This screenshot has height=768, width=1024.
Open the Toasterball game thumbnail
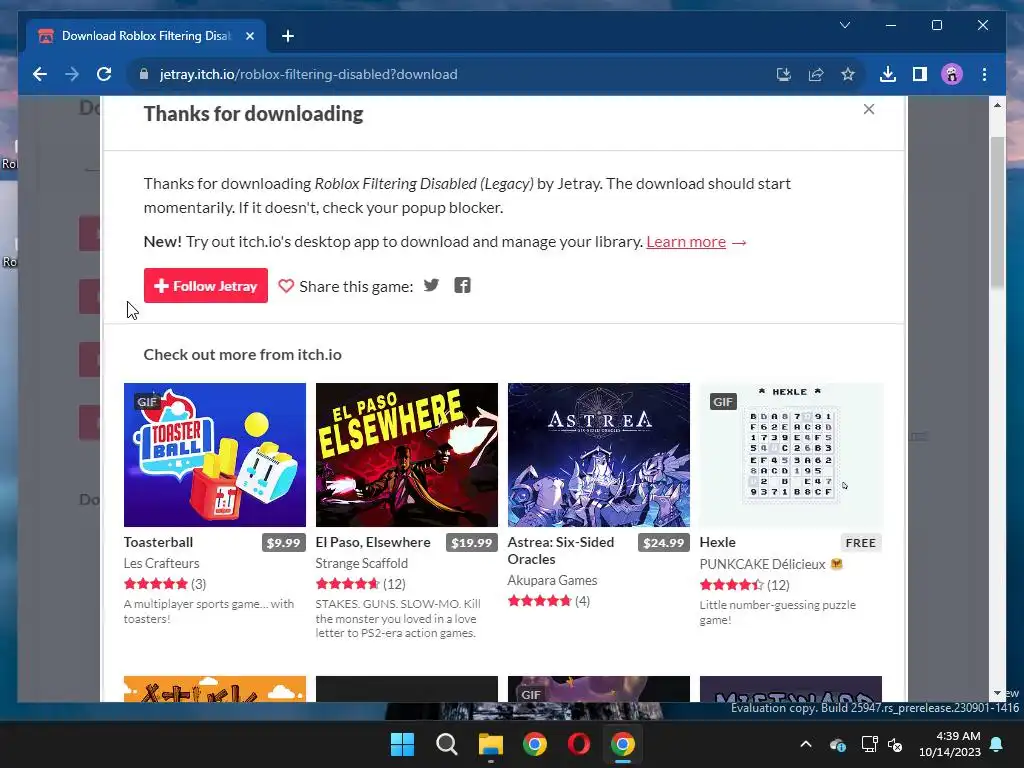(x=215, y=455)
